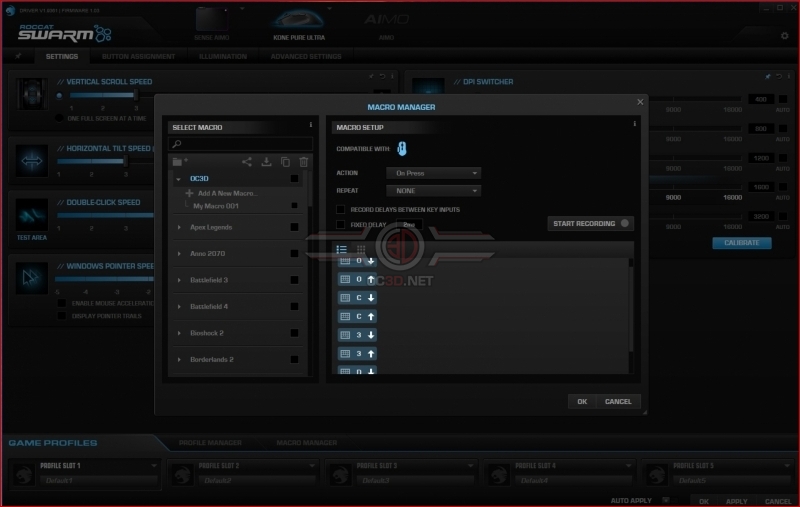Switch macro steps to list view

[342, 249]
